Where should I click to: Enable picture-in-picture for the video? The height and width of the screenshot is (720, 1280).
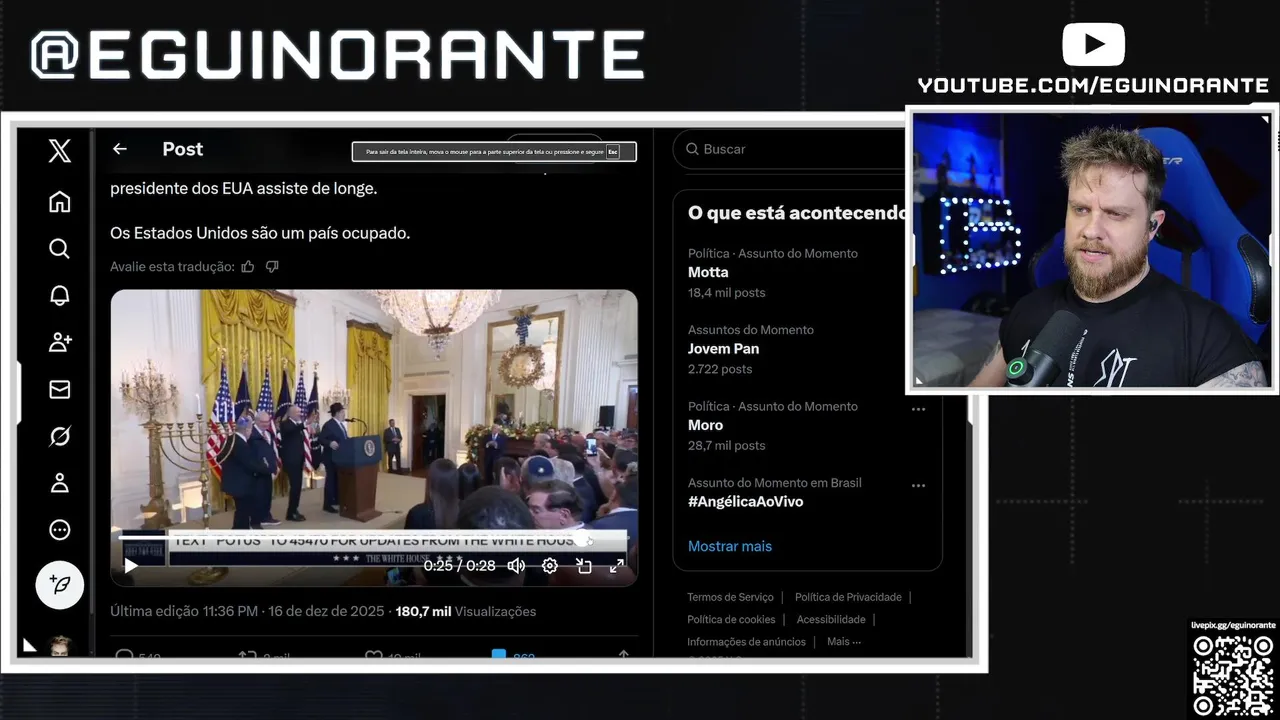click(584, 566)
